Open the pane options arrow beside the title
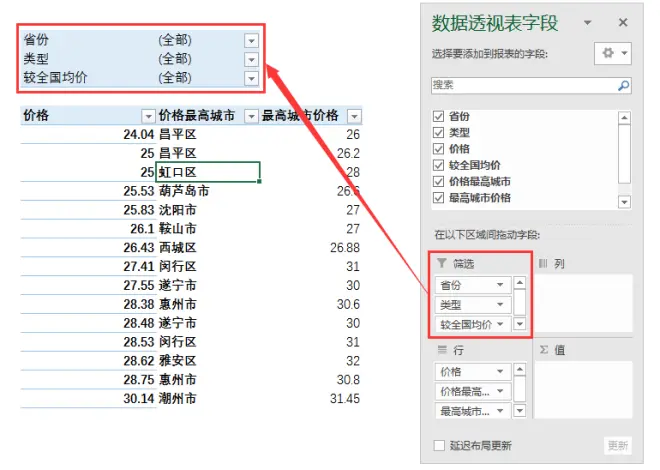 [588, 23]
